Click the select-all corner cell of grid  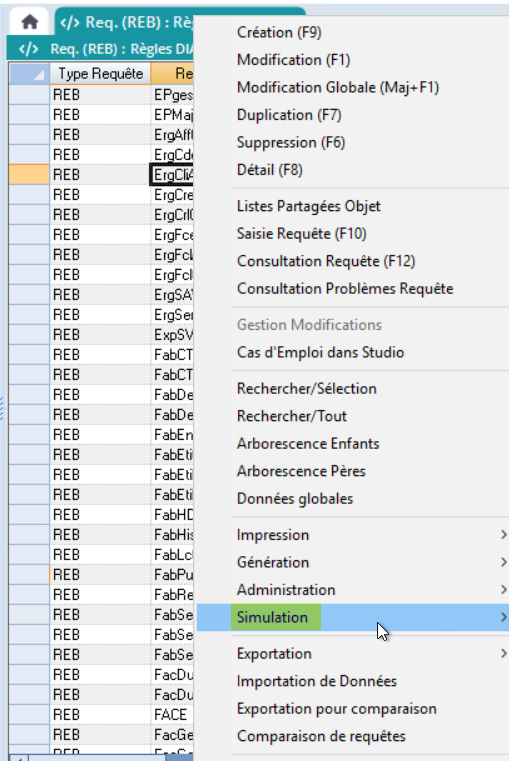click(29, 73)
